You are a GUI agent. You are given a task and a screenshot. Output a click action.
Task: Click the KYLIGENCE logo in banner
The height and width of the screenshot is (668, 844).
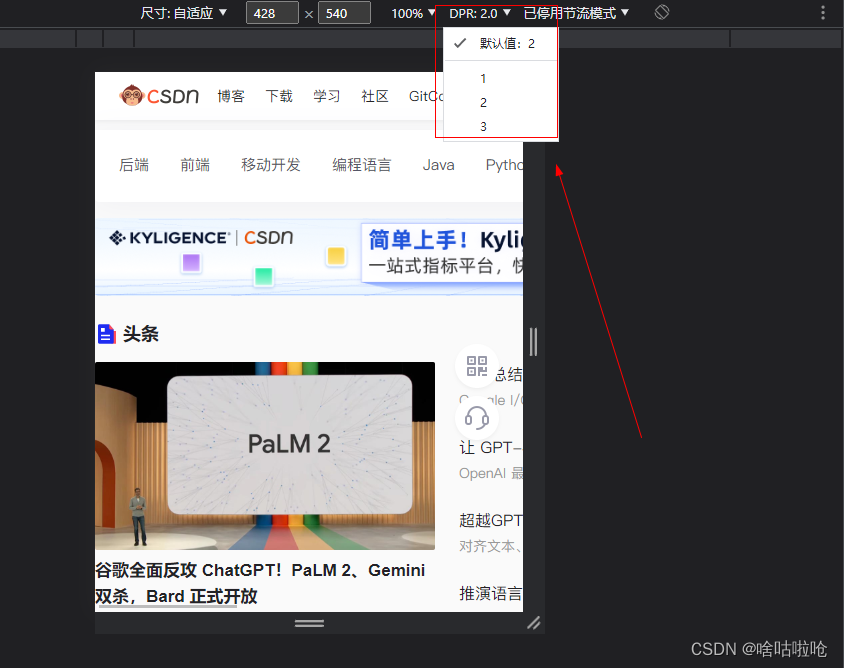pyautogui.click(x=170, y=238)
